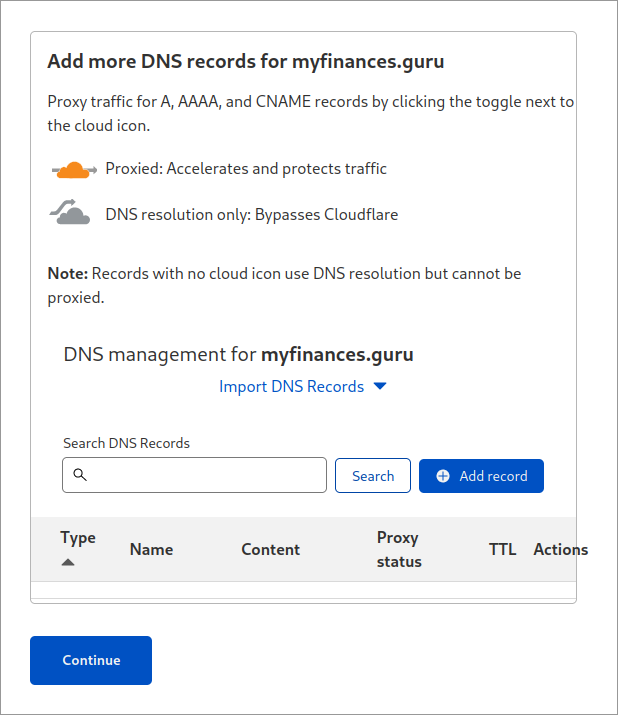This screenshot has height=715, width=618.
Task: Click the orange Proxied cloud icon
Action: 74,170
